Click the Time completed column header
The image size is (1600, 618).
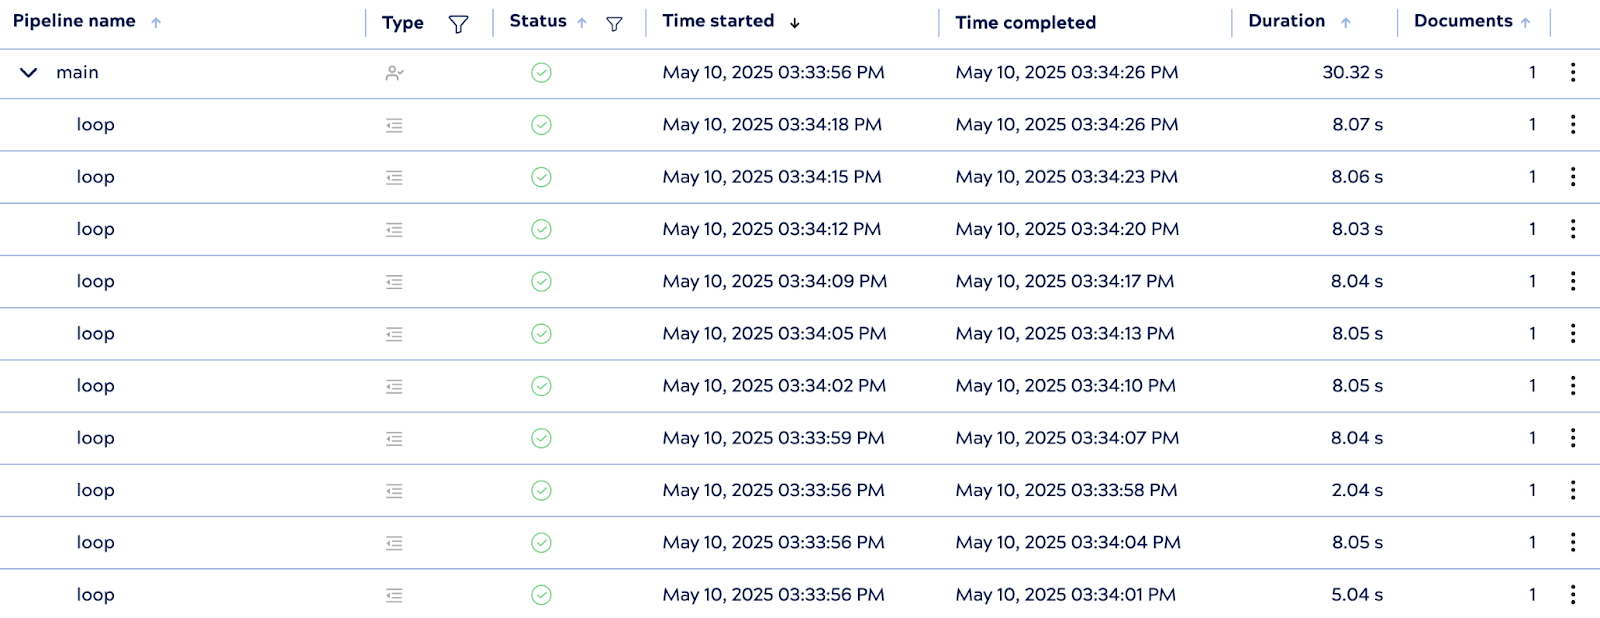click(x=1025, y=22)
